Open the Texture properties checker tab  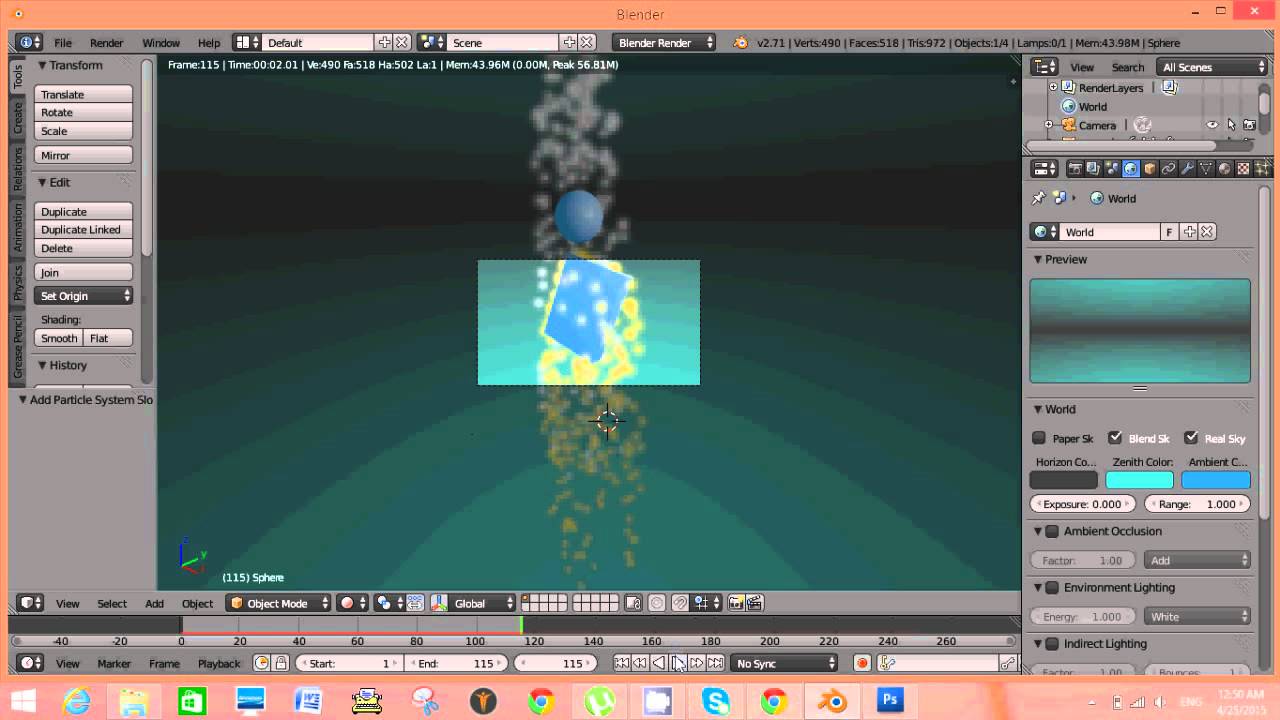click(1243, 169)
